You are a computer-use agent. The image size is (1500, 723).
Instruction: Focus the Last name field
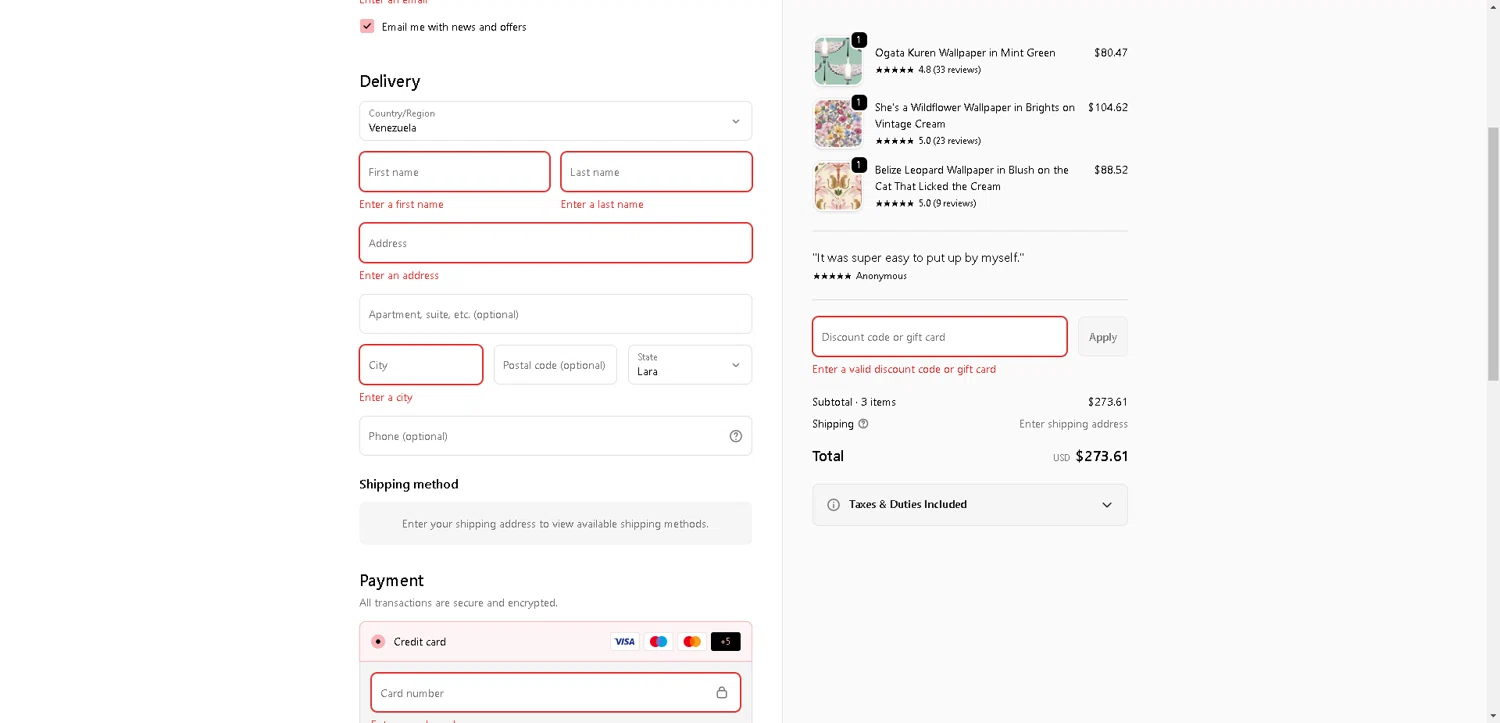tap(656, 172)
